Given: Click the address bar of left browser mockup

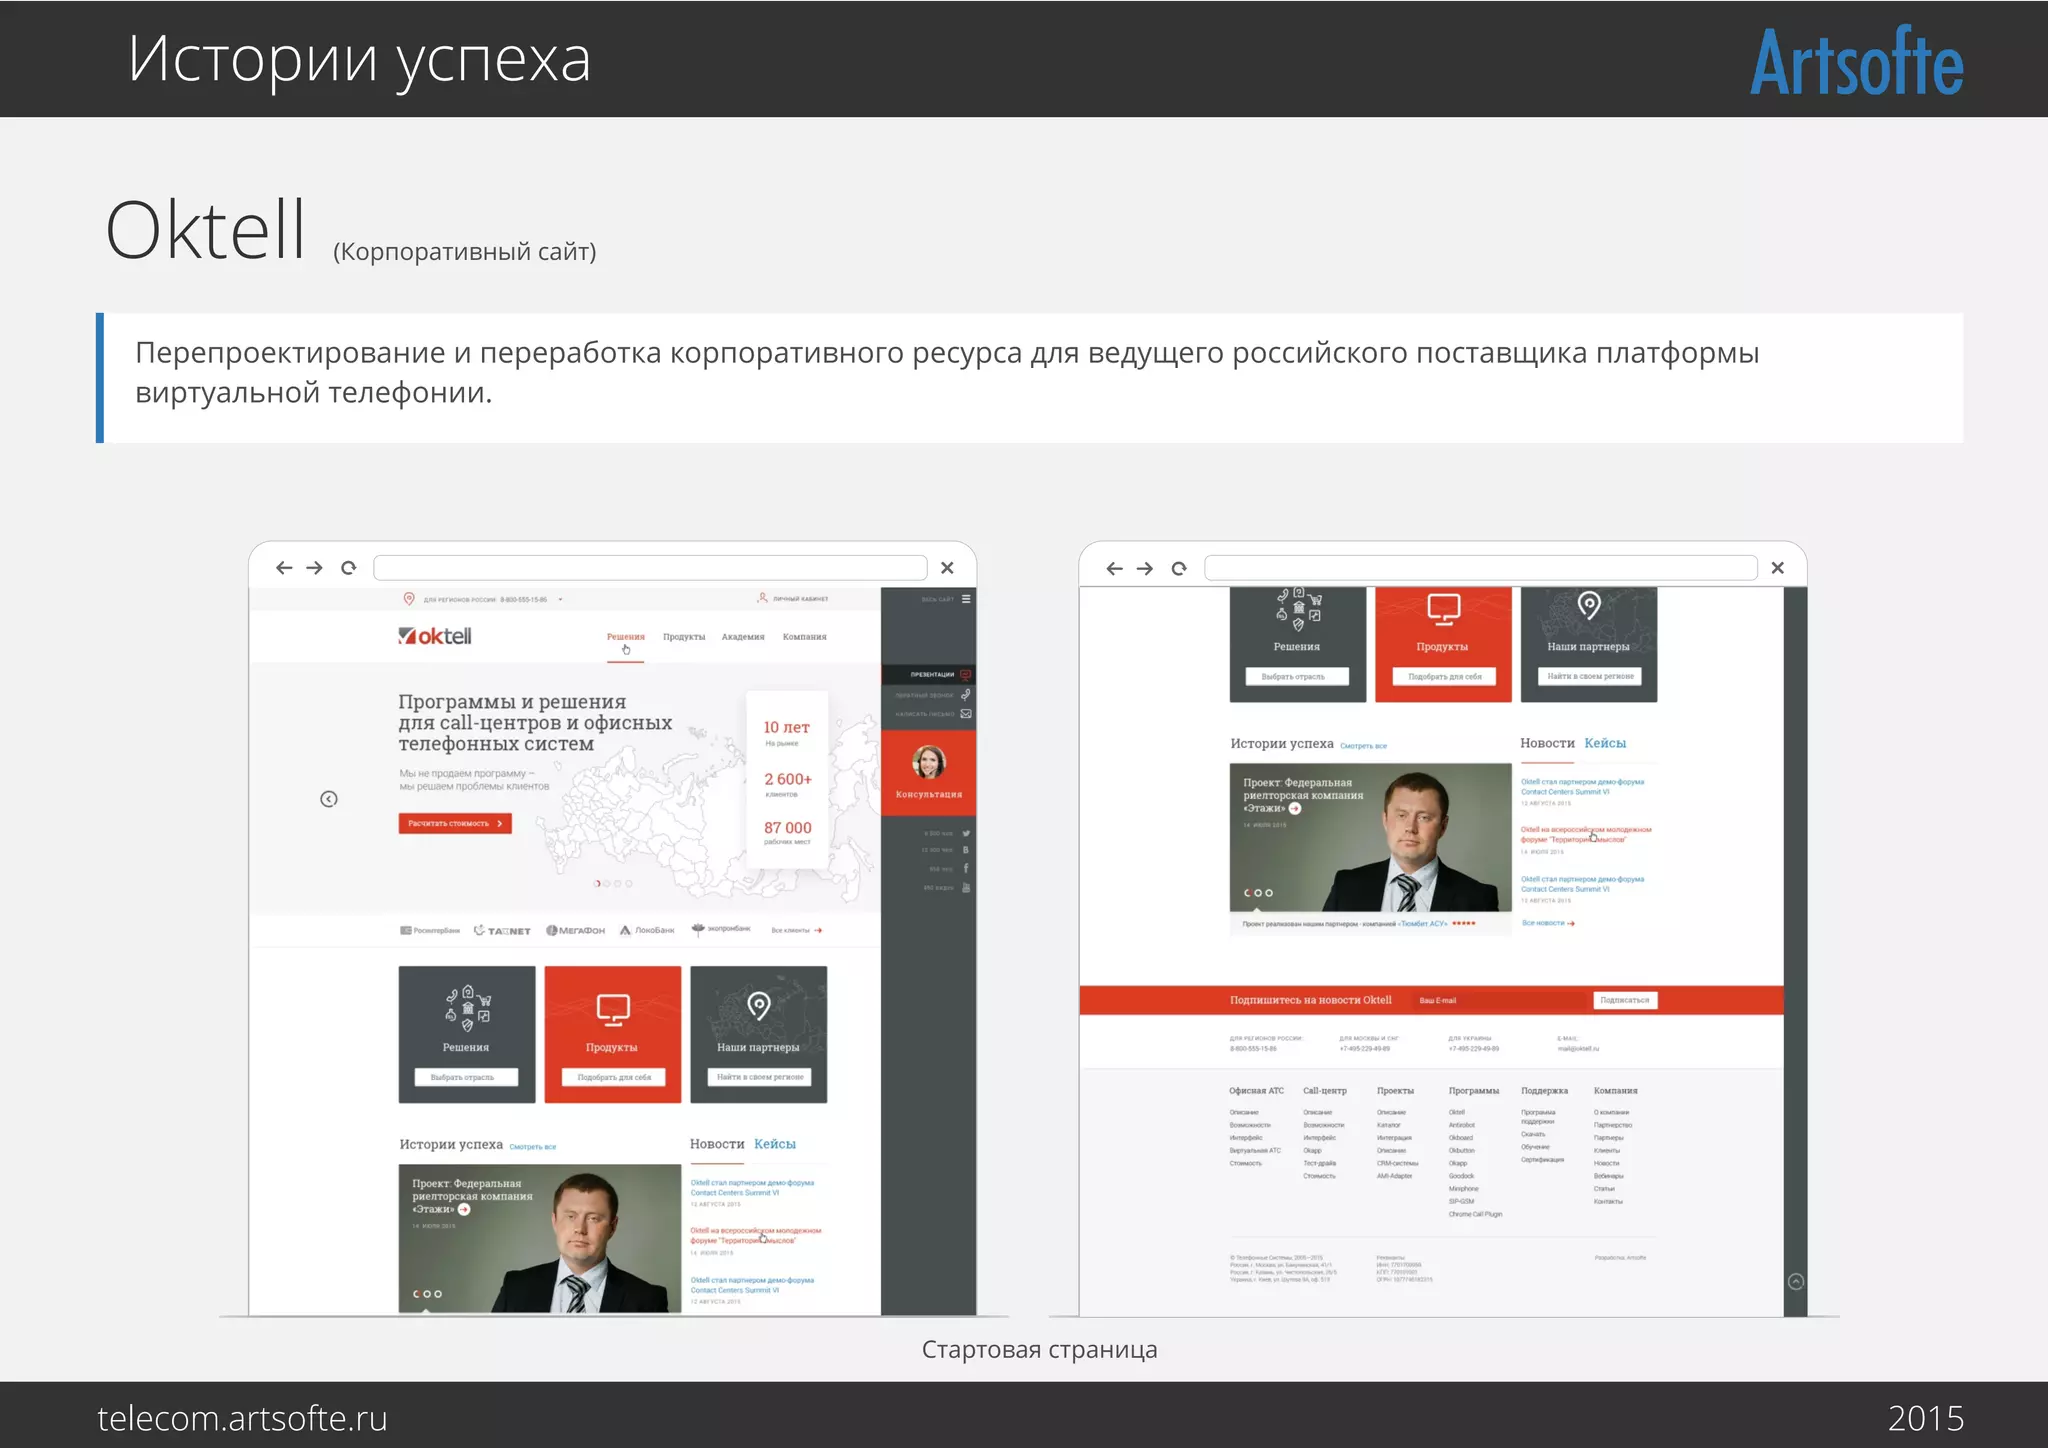Looking at the screenshot, I should [x=650, y=568].
